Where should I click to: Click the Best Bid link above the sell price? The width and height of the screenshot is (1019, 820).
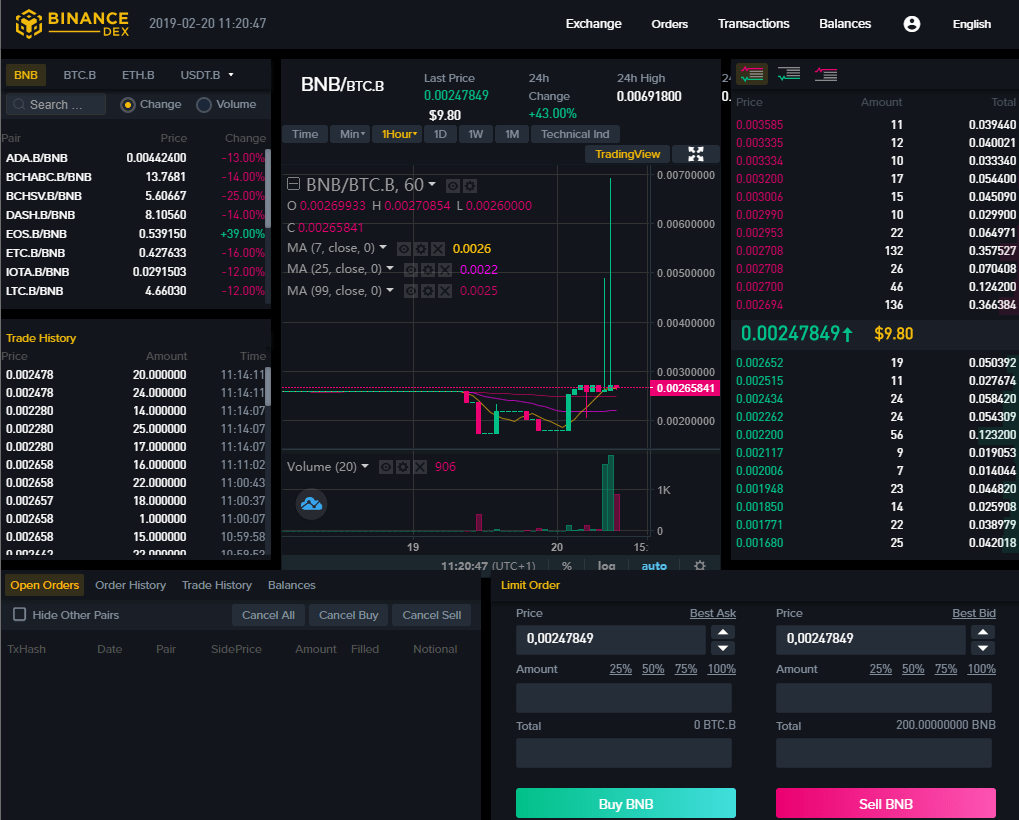coord(973,612)
